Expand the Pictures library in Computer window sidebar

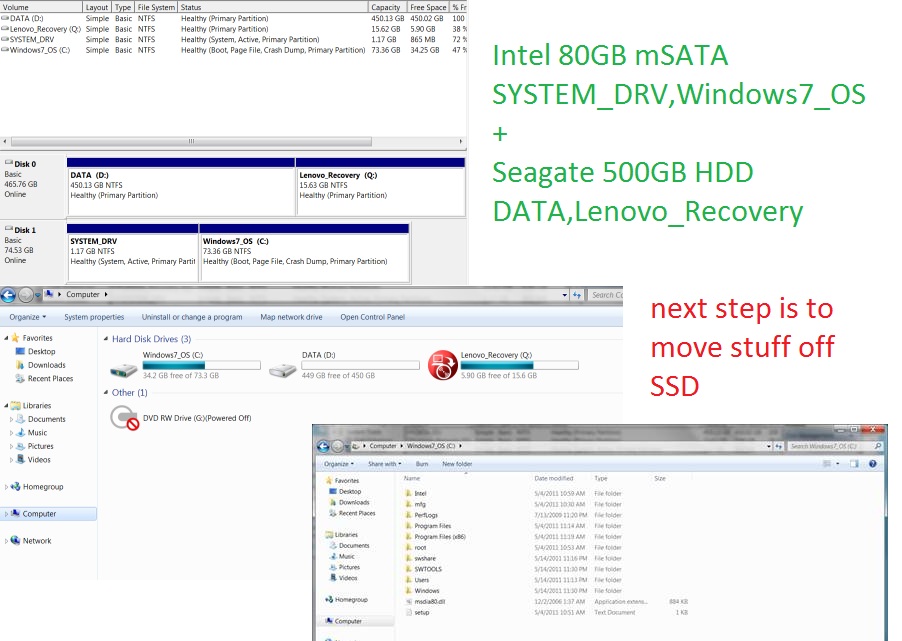[11, 447]
